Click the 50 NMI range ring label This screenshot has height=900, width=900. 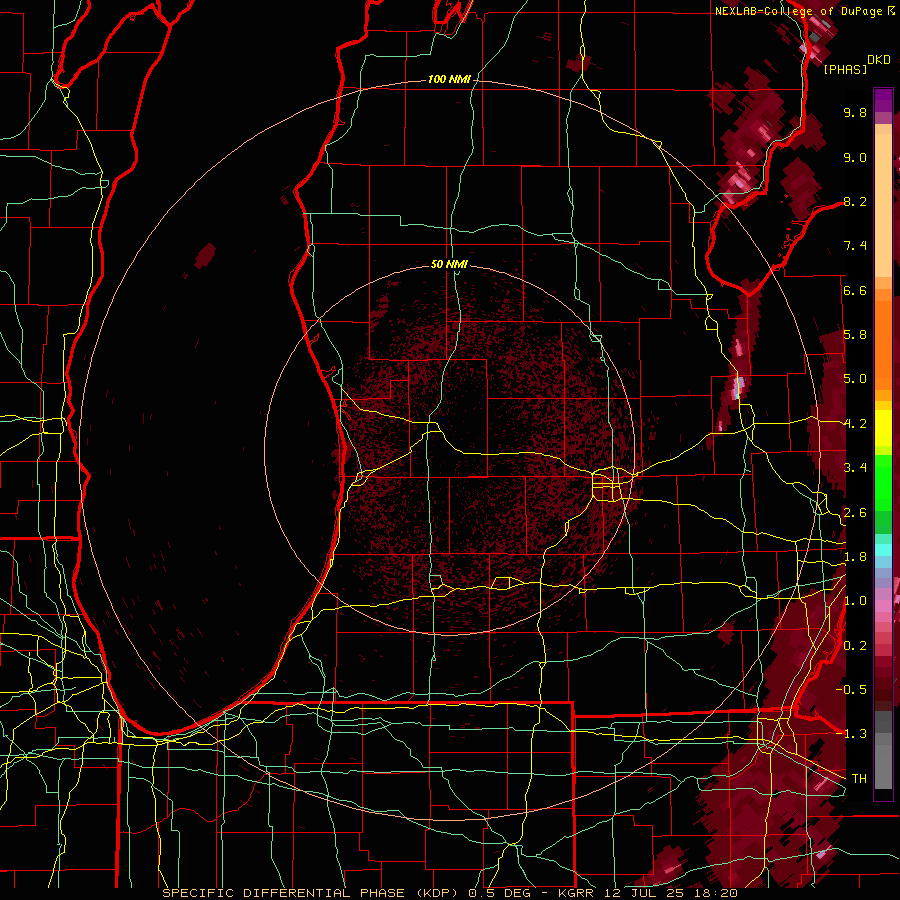449,264
